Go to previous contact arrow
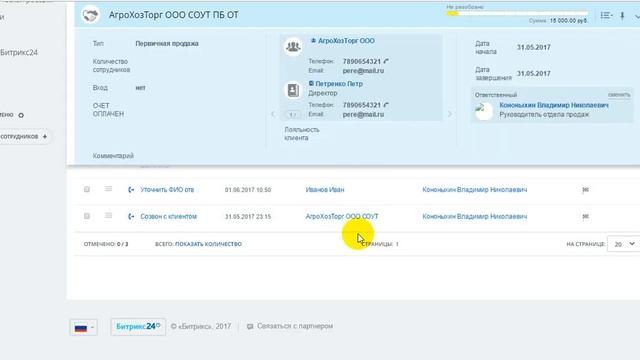This screenshot has height=360, width=640. coord(273,114)
